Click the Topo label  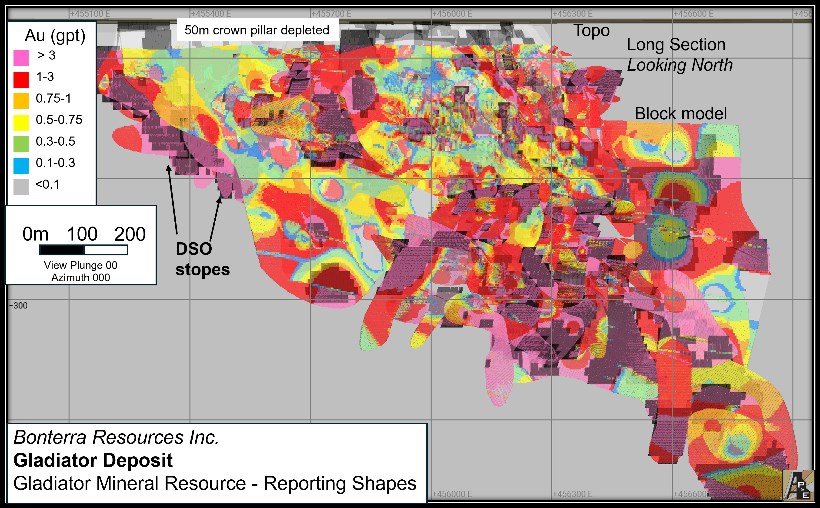[x=590, y=31]
